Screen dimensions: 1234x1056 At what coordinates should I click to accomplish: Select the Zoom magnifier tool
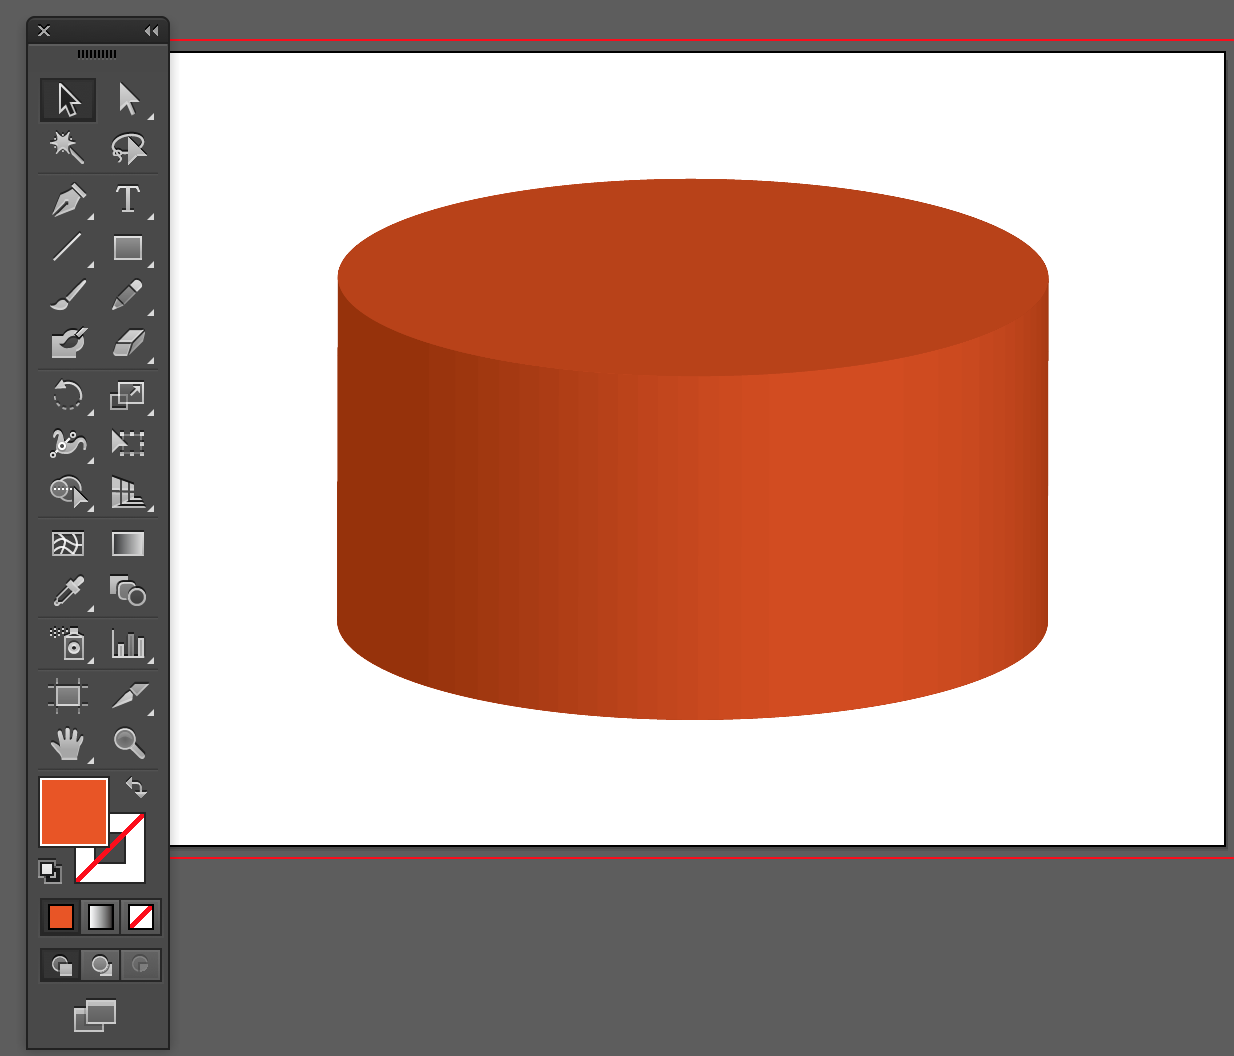128,743
